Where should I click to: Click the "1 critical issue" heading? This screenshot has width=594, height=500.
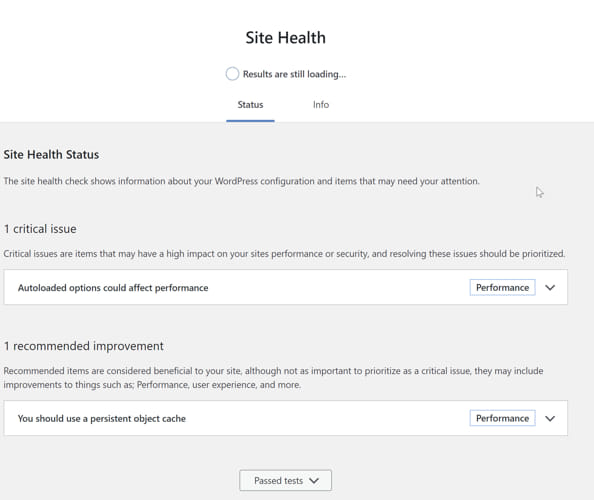pos(40,229)
